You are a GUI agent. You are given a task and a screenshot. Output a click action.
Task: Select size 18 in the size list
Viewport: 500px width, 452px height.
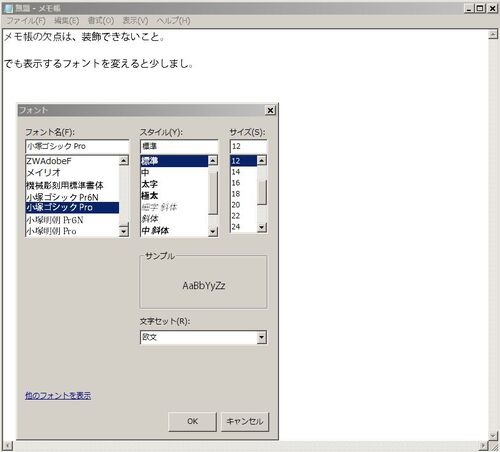tap(243, 194)
